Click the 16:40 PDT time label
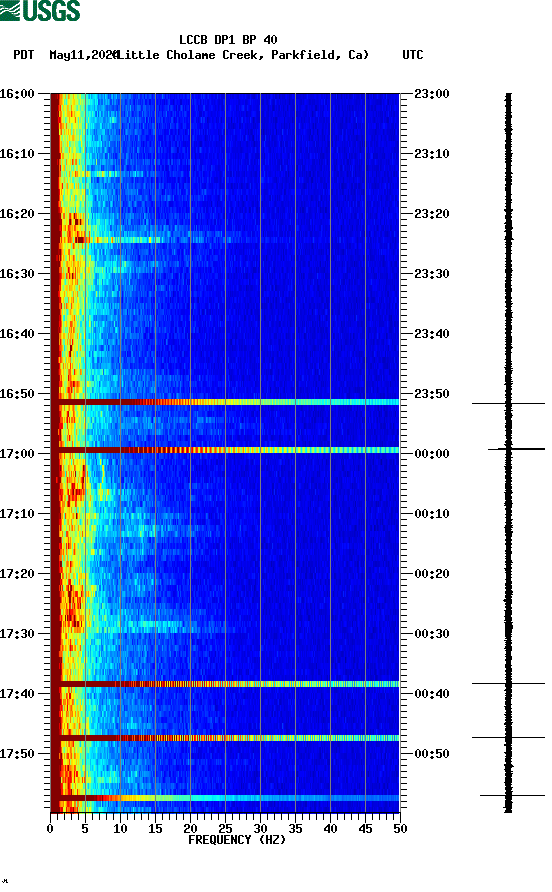This screenshot has height=892, width=552. click(x=17, y=334)
